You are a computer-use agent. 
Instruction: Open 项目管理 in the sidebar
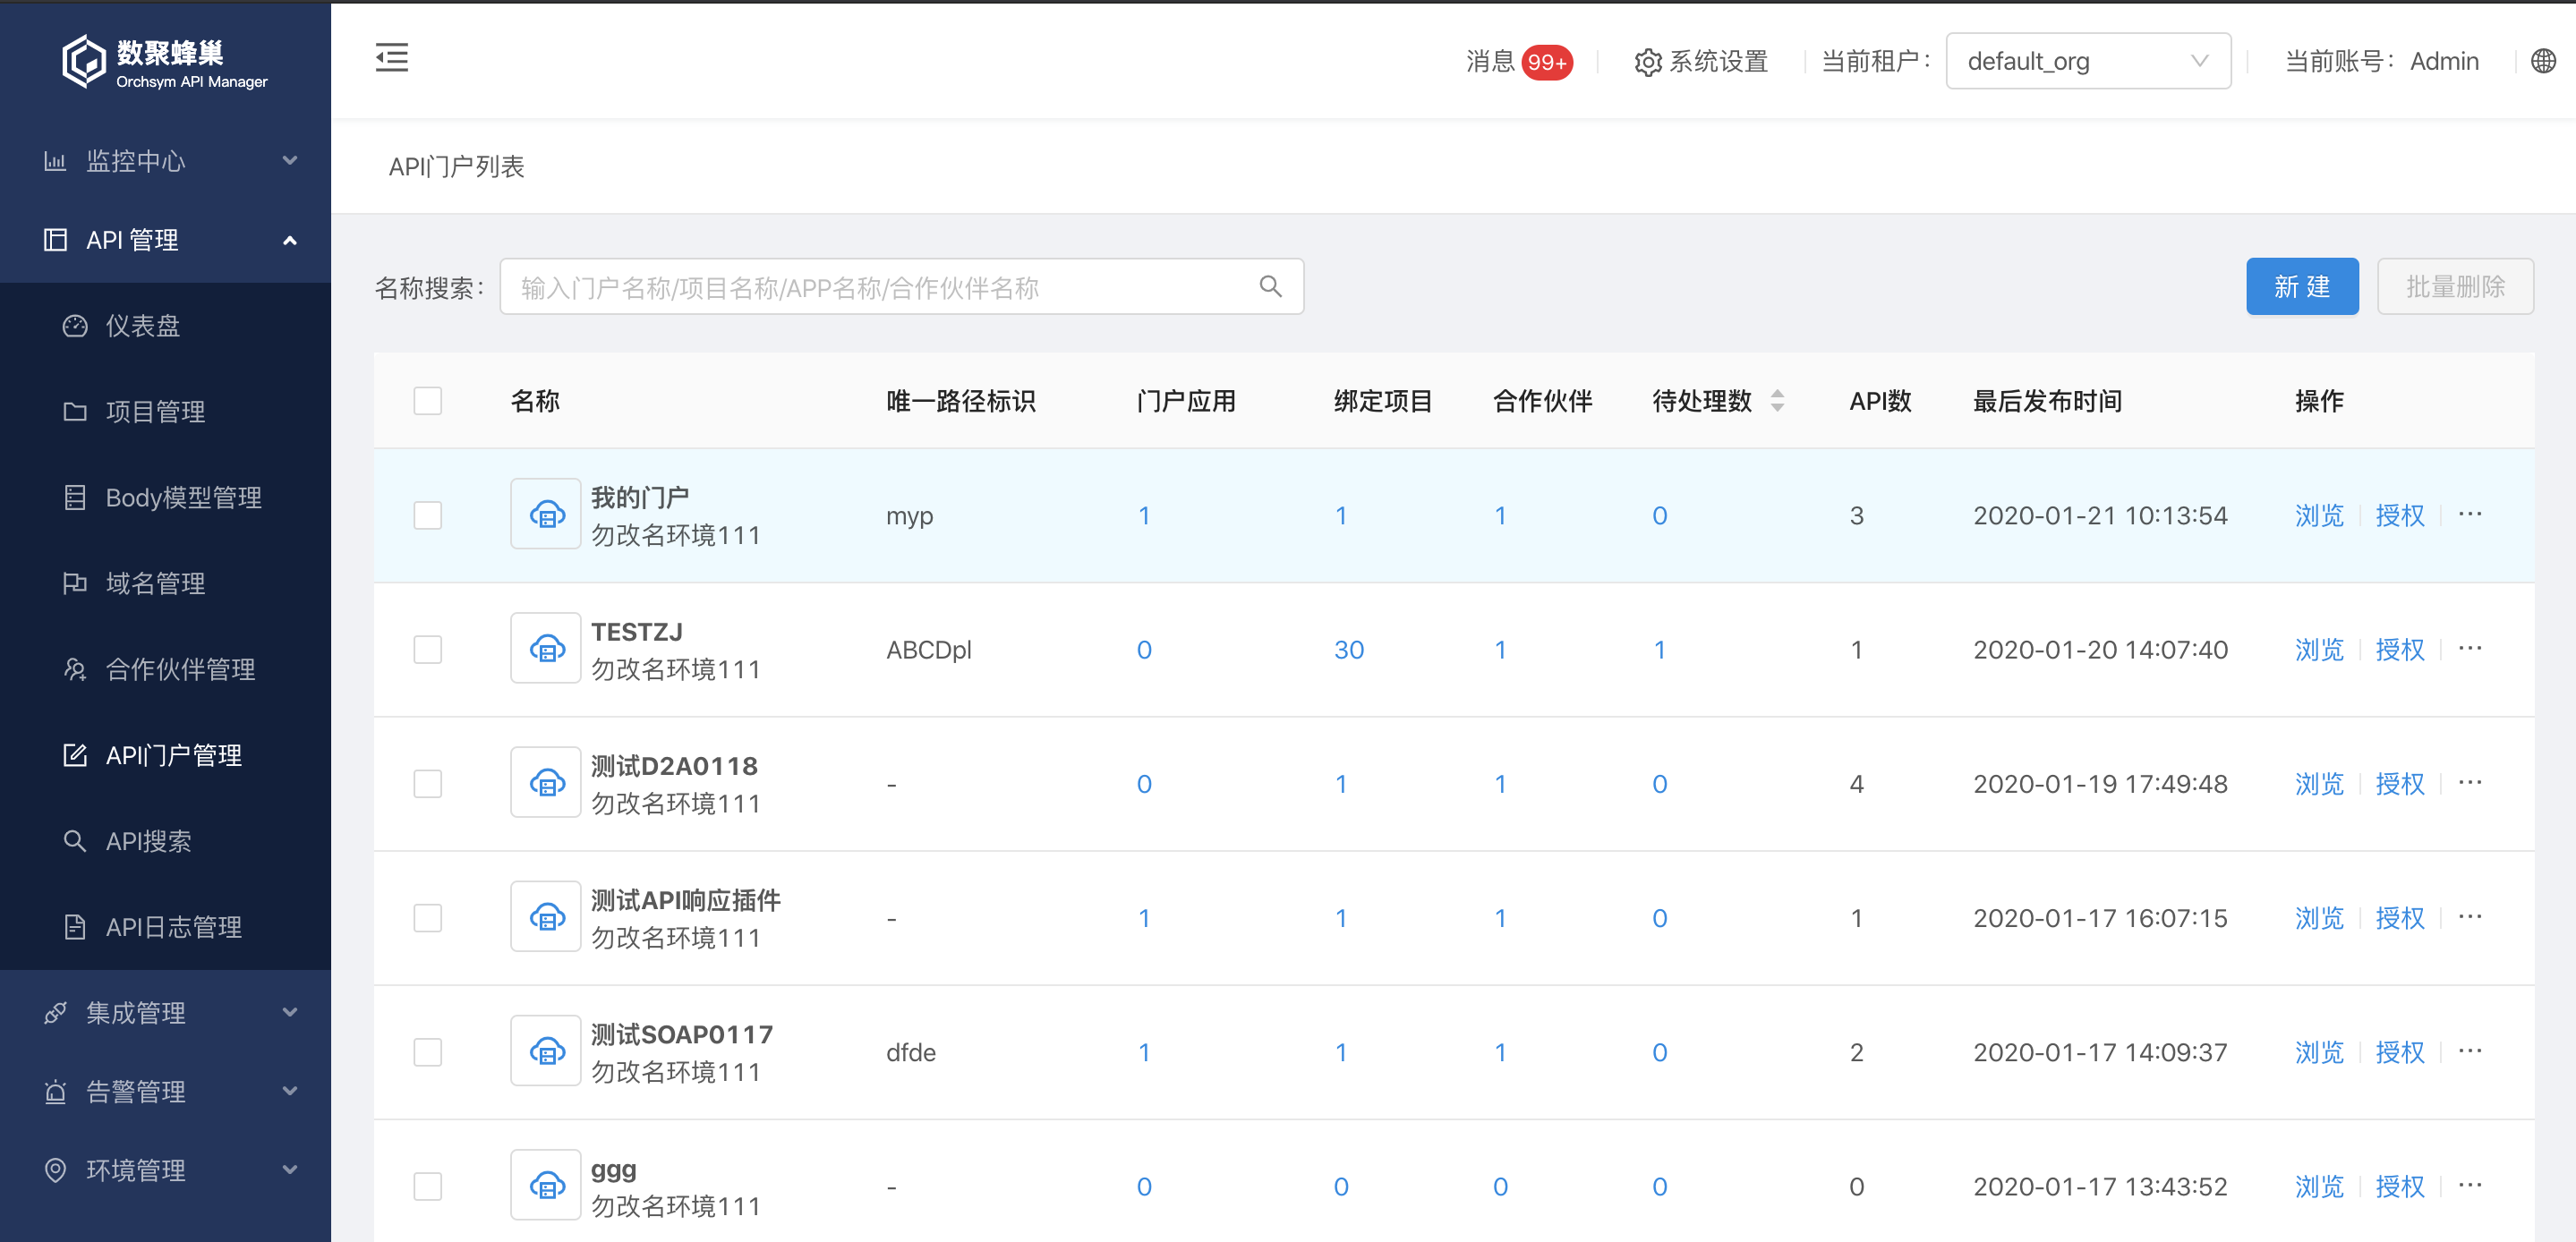coord(155,412)
